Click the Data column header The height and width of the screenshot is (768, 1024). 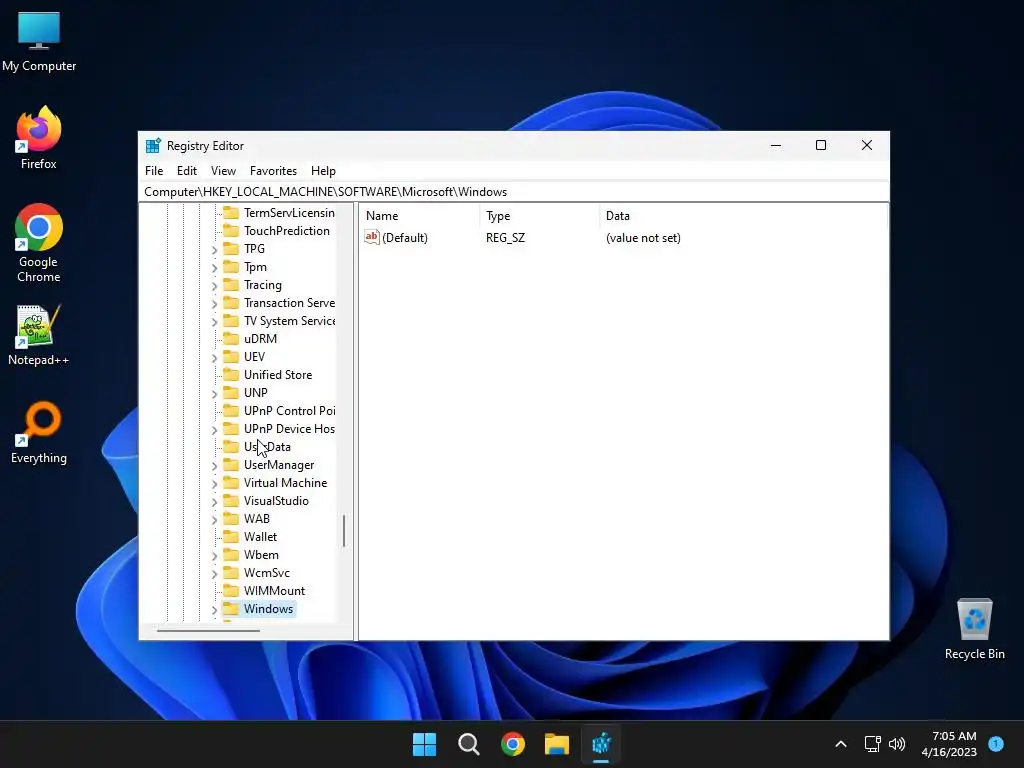743,216
